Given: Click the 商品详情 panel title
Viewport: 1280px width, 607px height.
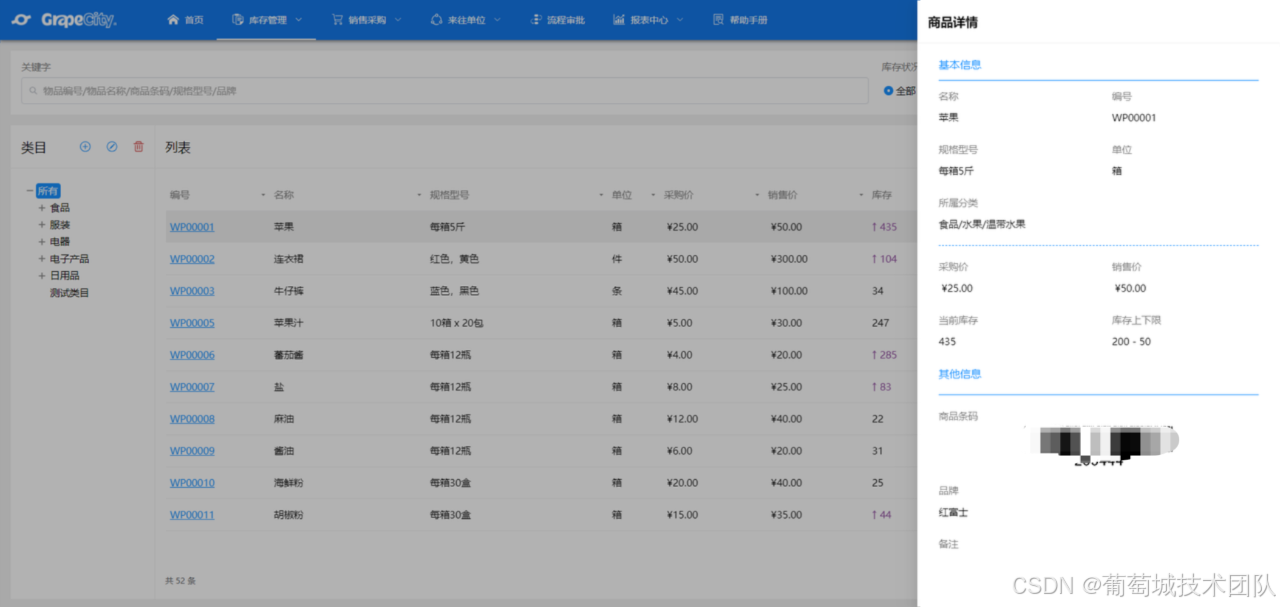Looking at the screenshot, I should (953, 22).
